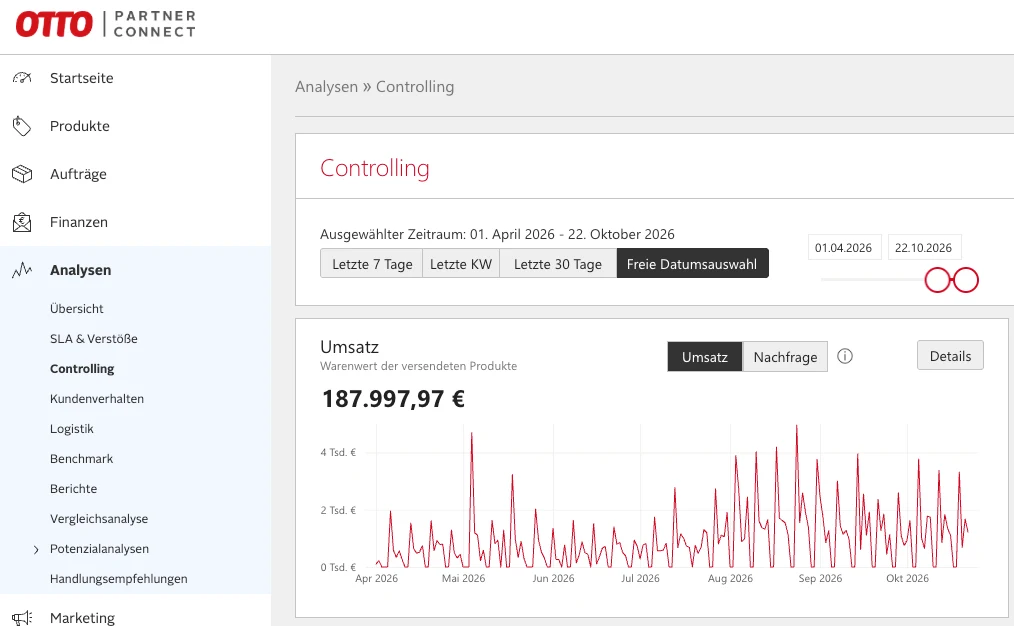The height and width of the screenshot is (626, 1014).
Task: Open the Finanzen section
Action: (79, 222)
